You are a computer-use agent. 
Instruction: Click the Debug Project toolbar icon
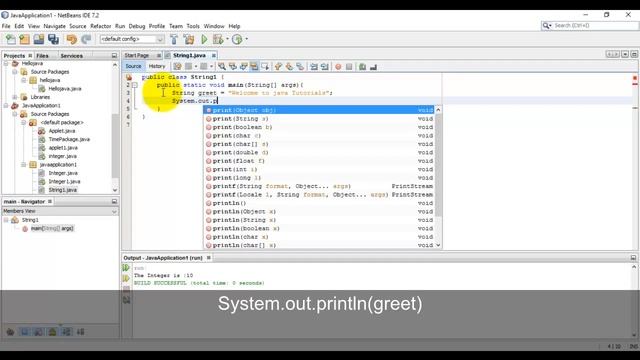(218, 39)
